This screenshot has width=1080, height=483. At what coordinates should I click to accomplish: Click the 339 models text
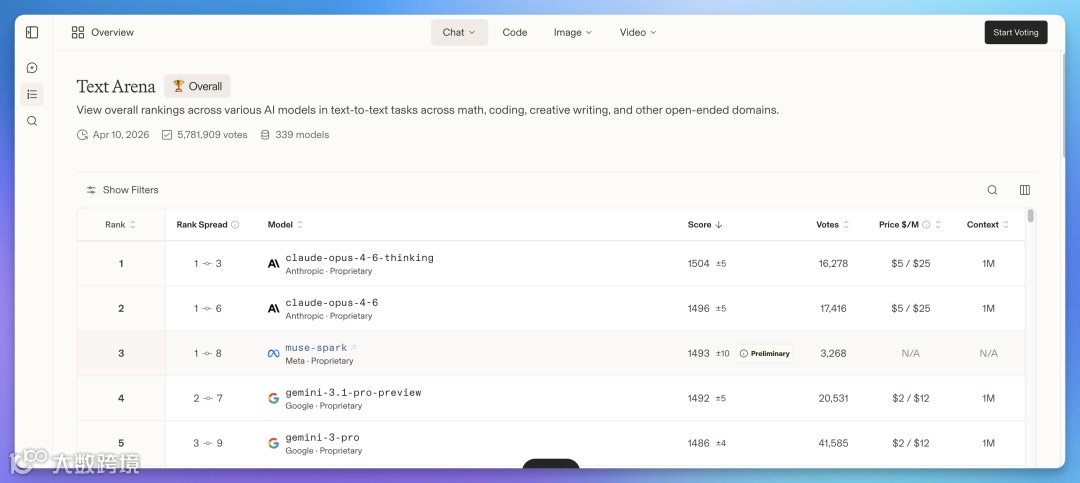coord(302,135)
